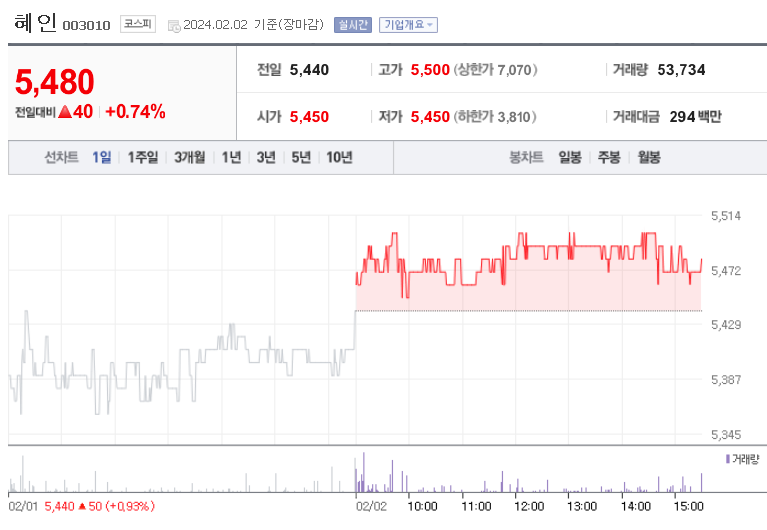Click the current price 5,480
This screenshot has height=530, width=767.
pyautogui.click(x=54, y=82)
